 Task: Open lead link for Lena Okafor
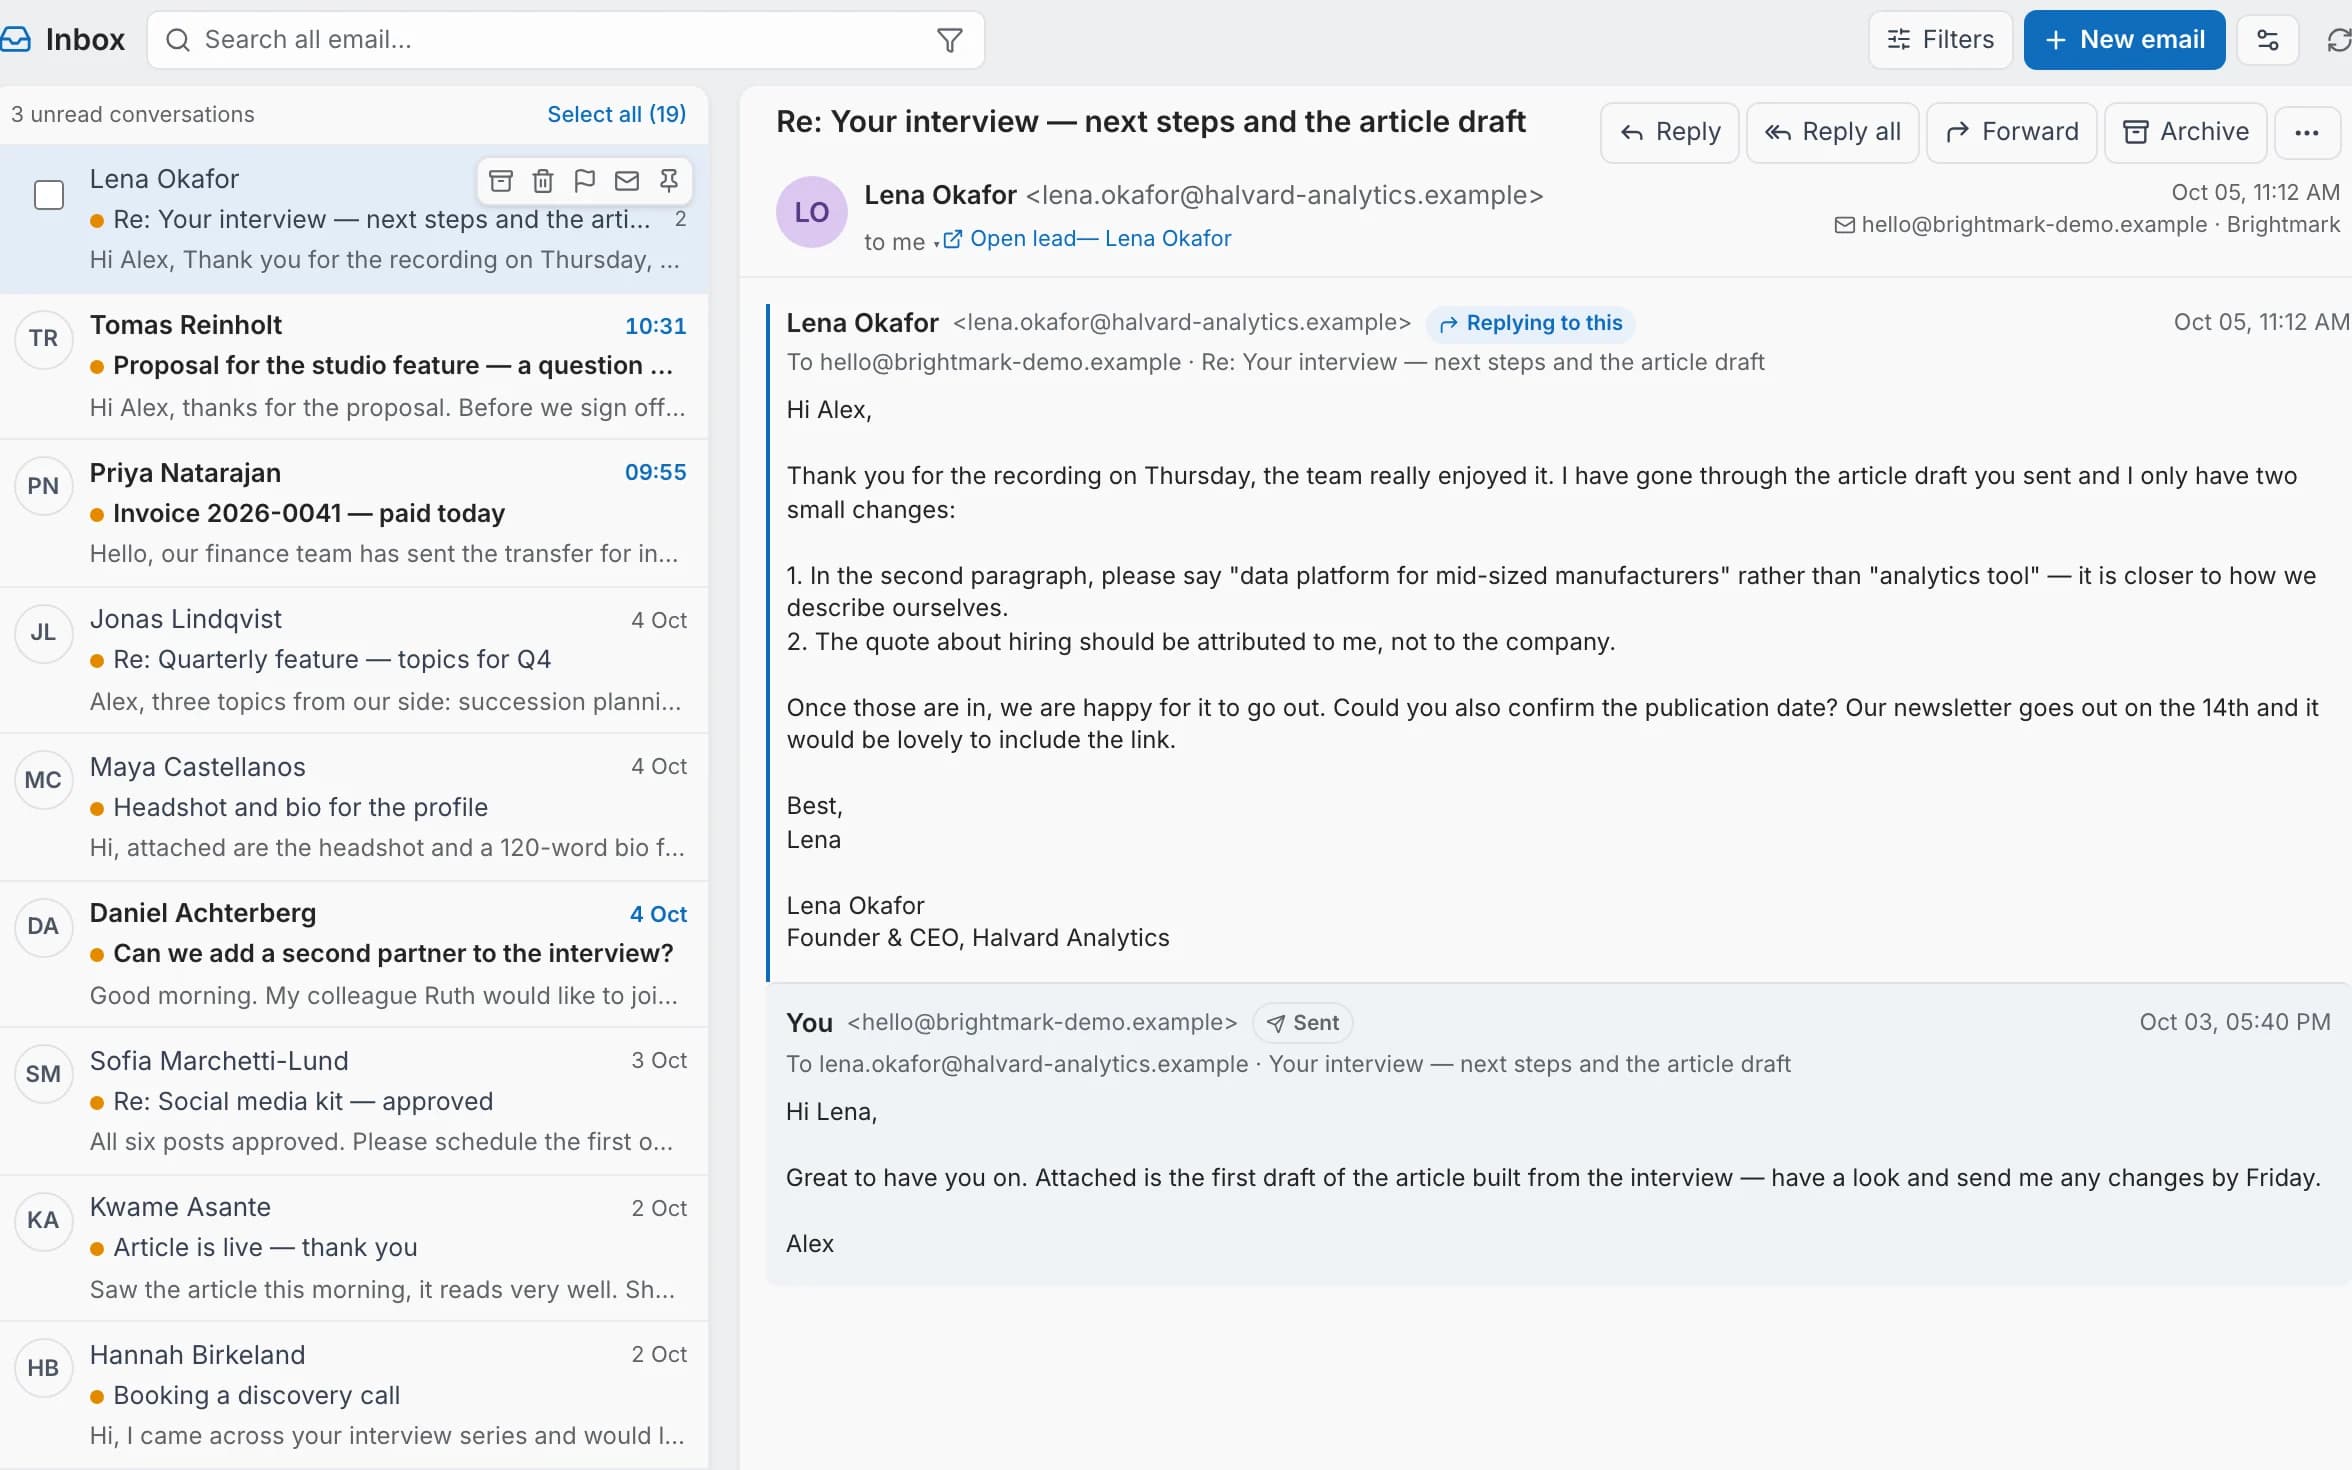click(x=1087, y=239)
